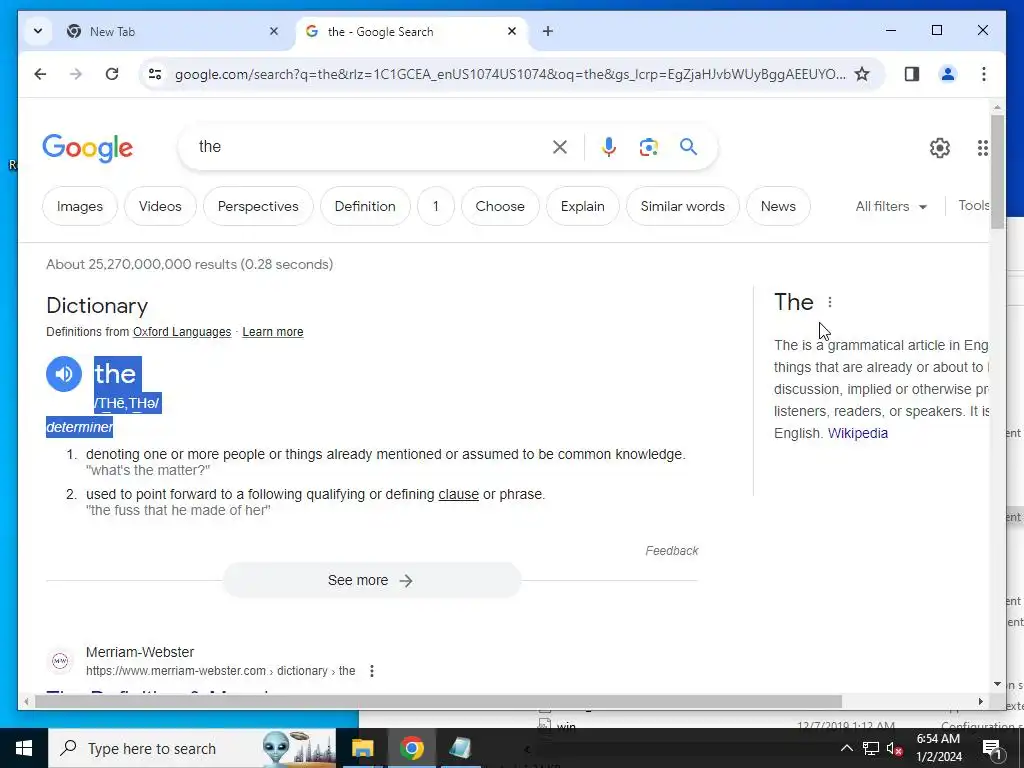Filter results by Images

click(80, 206)
